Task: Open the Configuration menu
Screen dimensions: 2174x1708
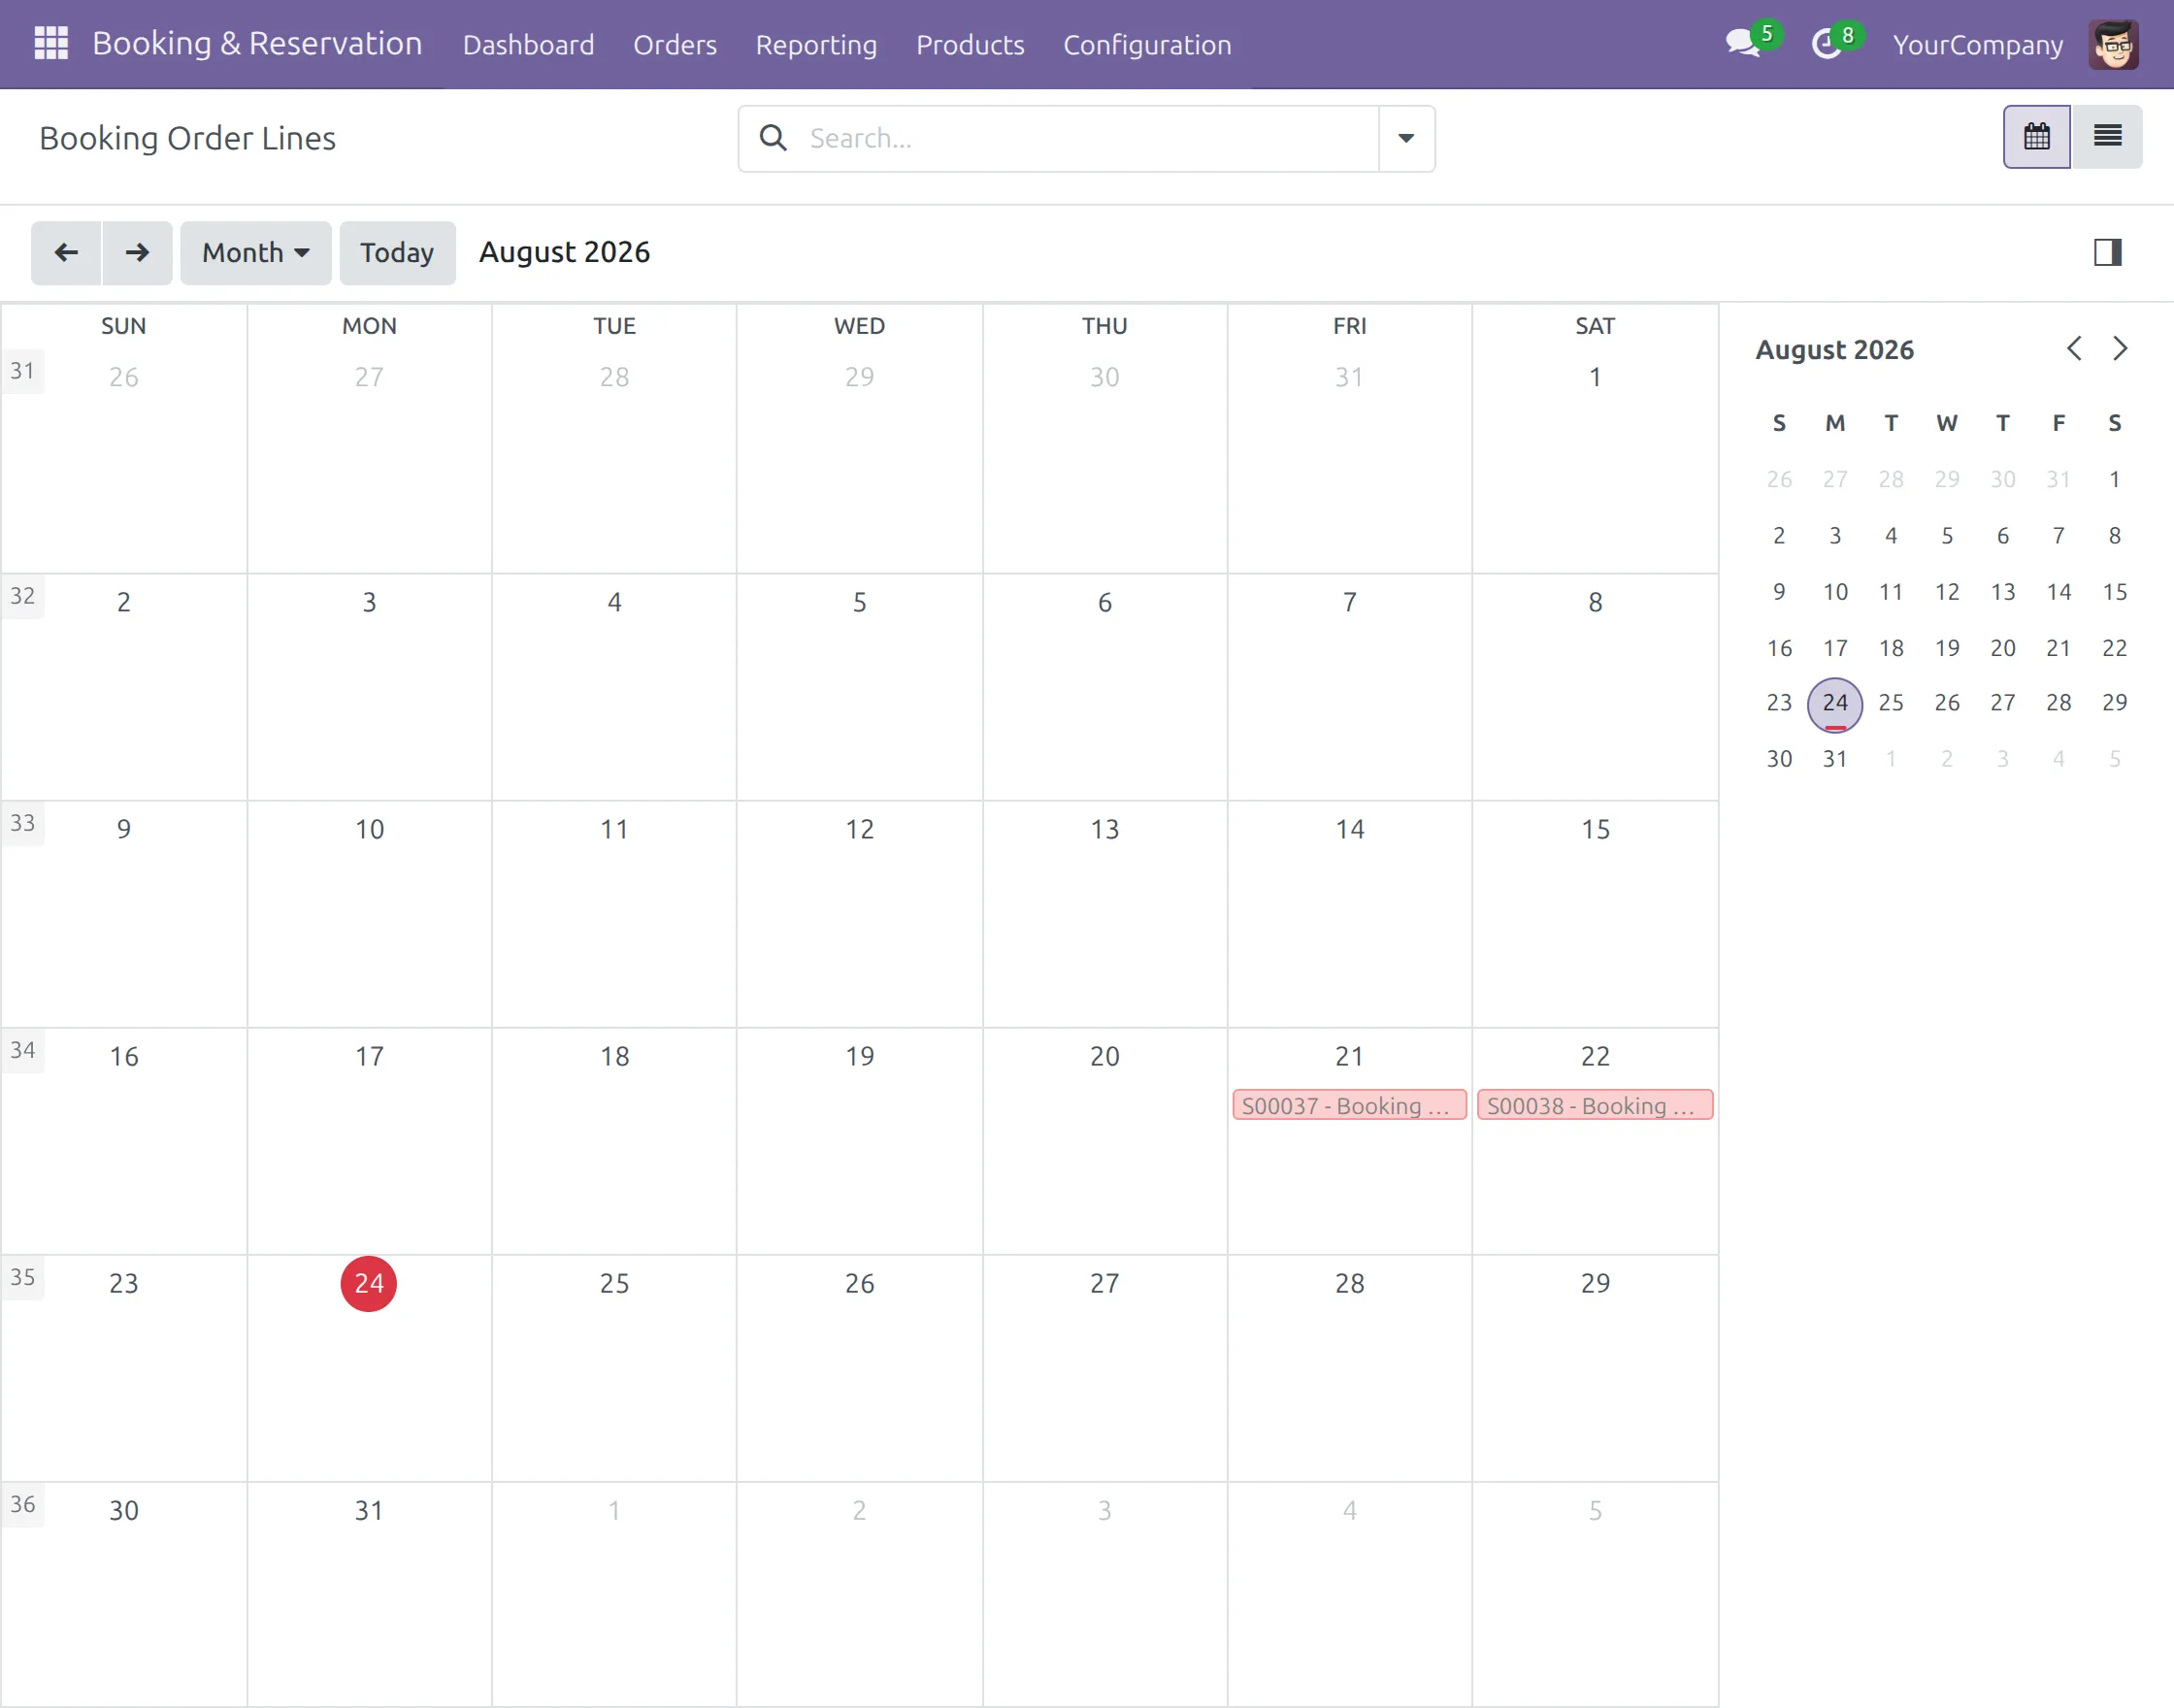Action: pos(1147,45)
